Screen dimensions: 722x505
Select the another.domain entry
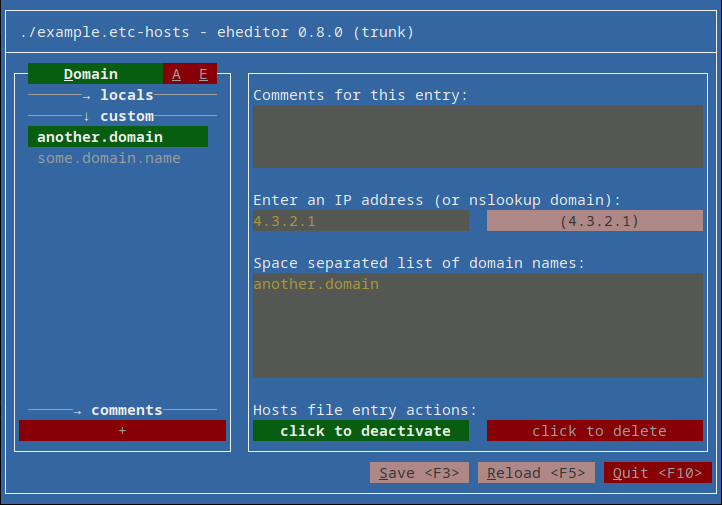[x=118, y=137]
